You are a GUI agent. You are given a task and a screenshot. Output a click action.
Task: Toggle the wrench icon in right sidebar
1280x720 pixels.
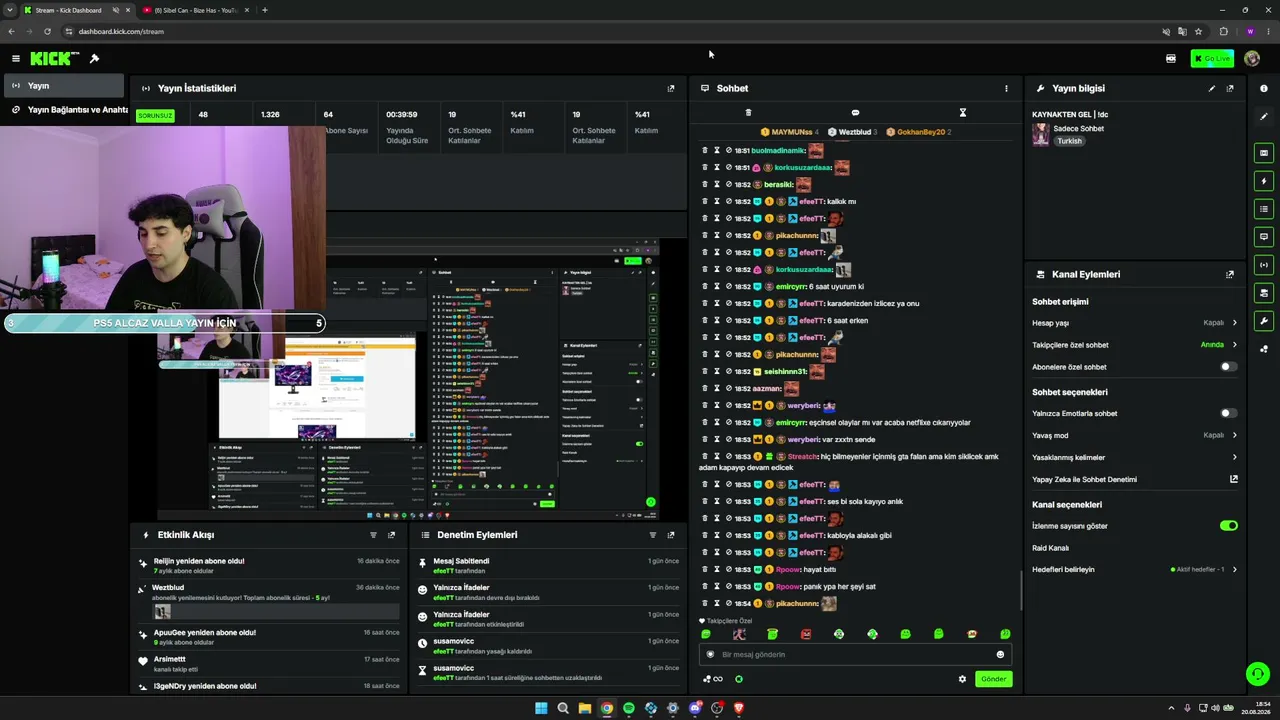[x=1264, y=321]
